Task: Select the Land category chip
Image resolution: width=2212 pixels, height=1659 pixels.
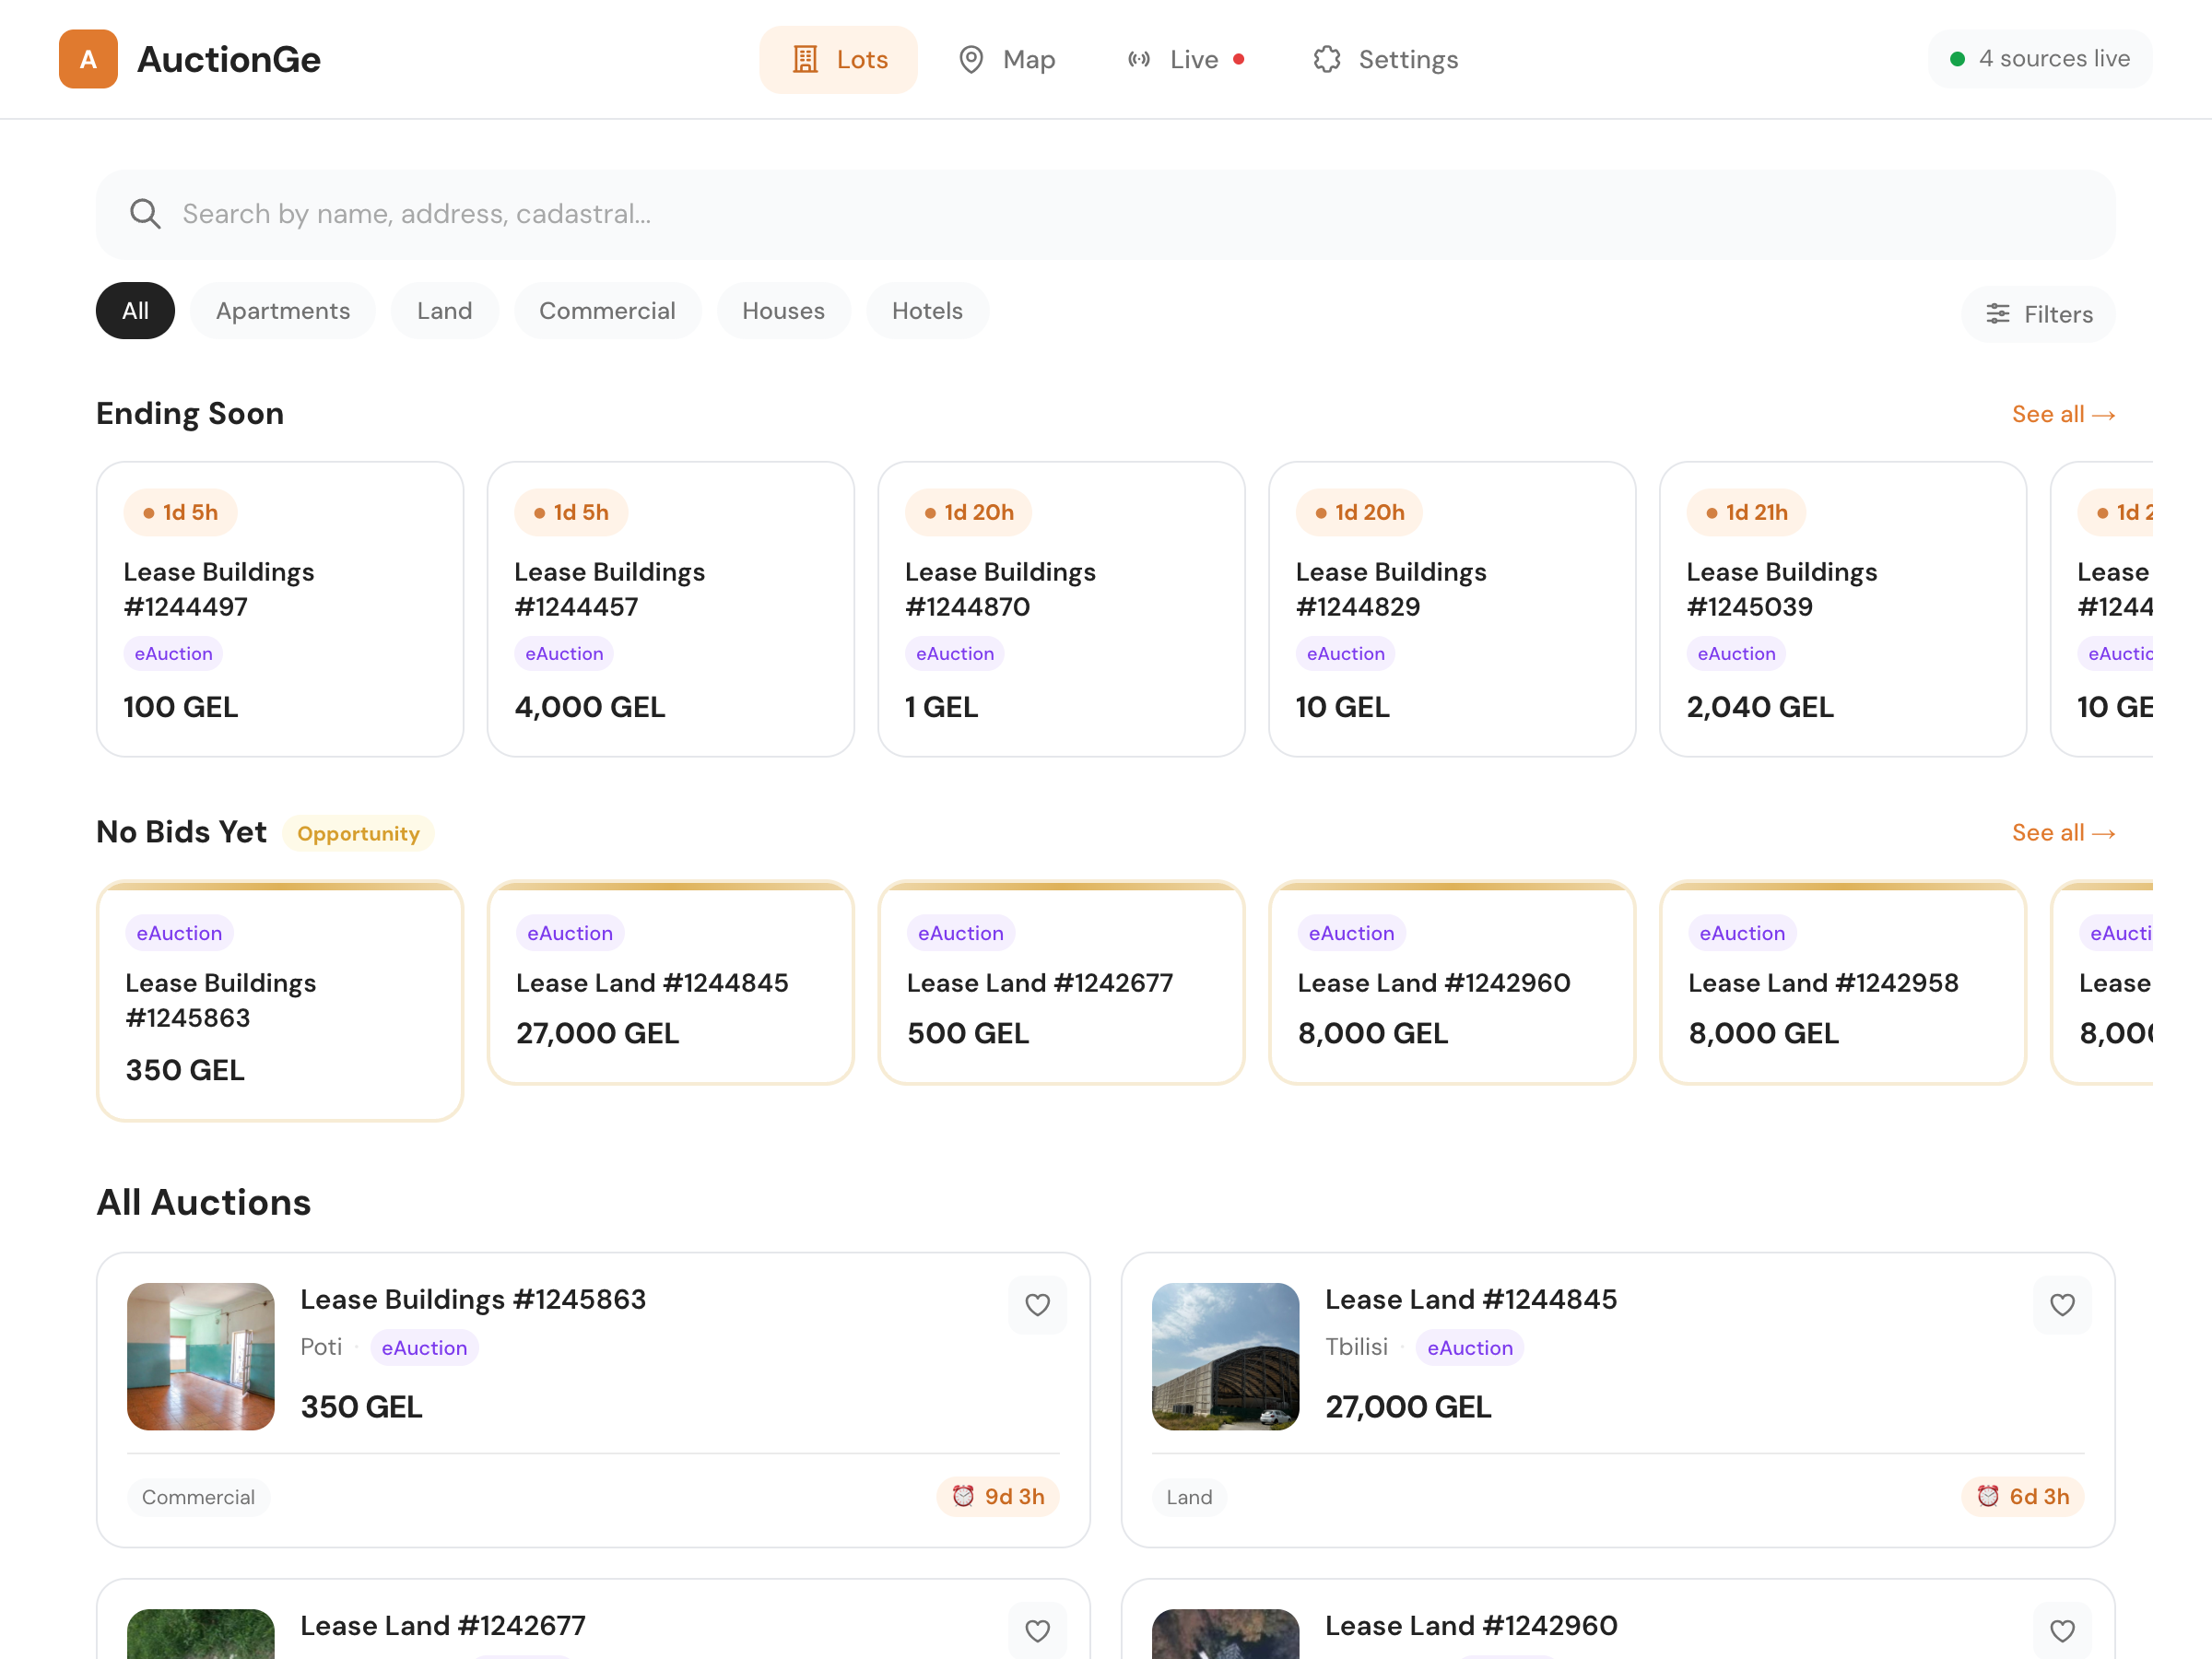Action: click(444, 310)
